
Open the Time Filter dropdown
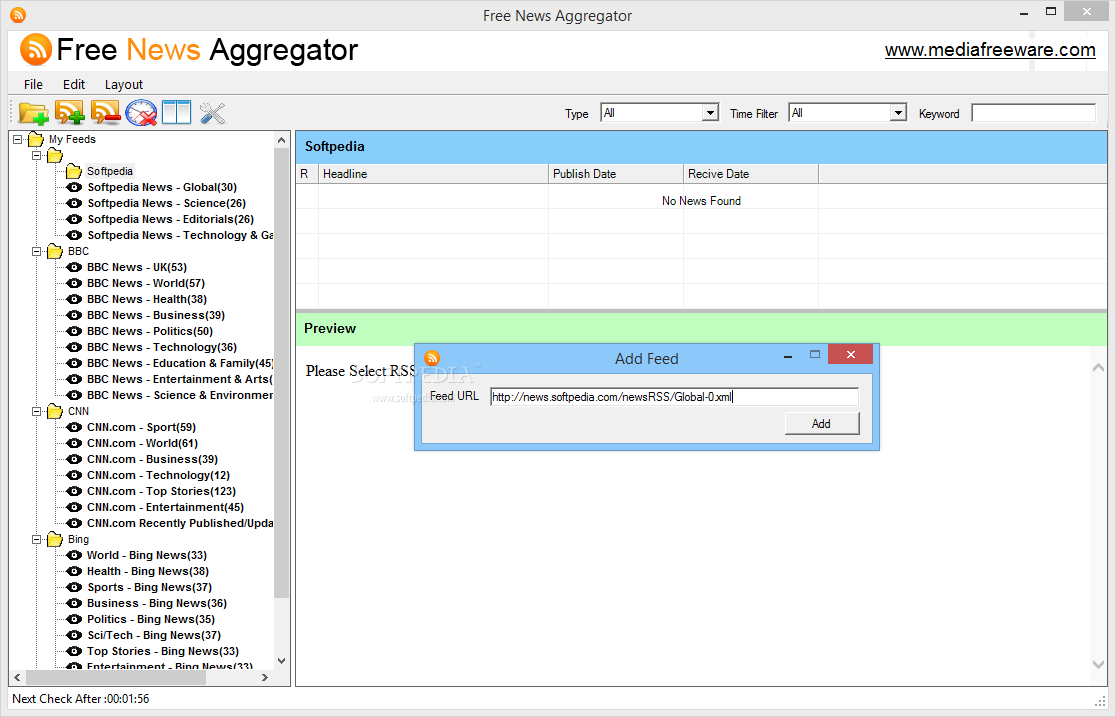[x=898, y=112]
